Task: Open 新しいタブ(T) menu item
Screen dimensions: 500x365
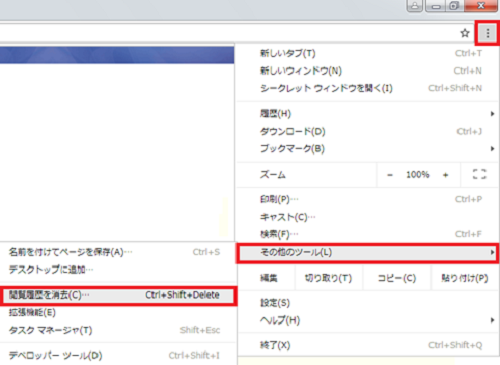Action: click(x=367, y=53)
